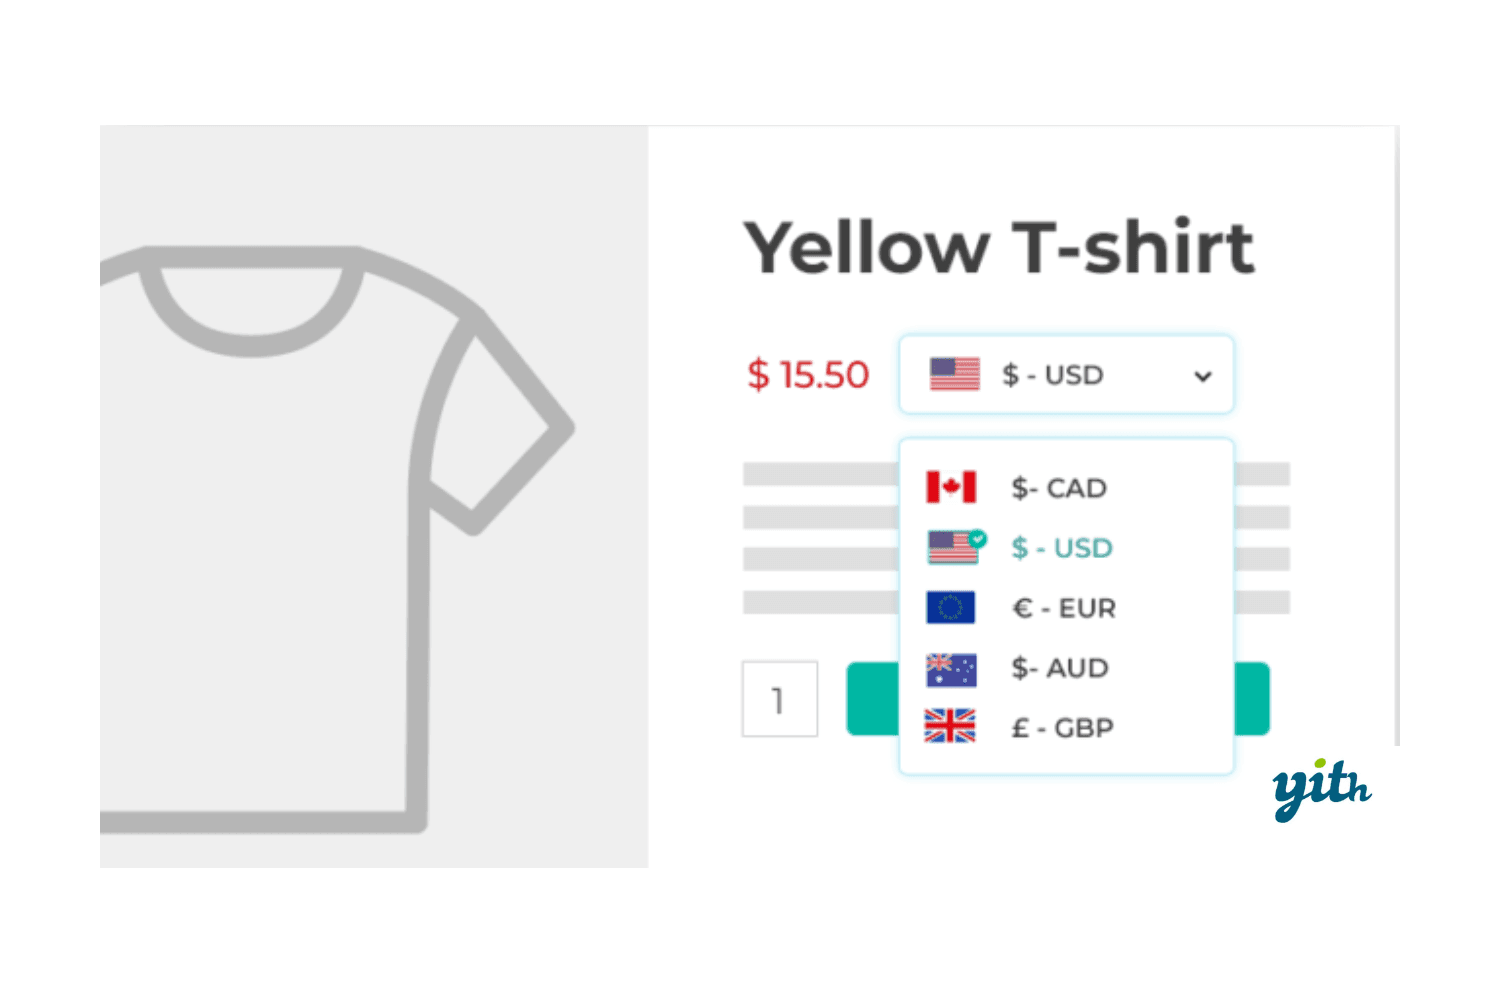Select the highlighted '$ - USD' option
The width and height of the screenshot is (1500, 1000).
(x=1062, y=548)
